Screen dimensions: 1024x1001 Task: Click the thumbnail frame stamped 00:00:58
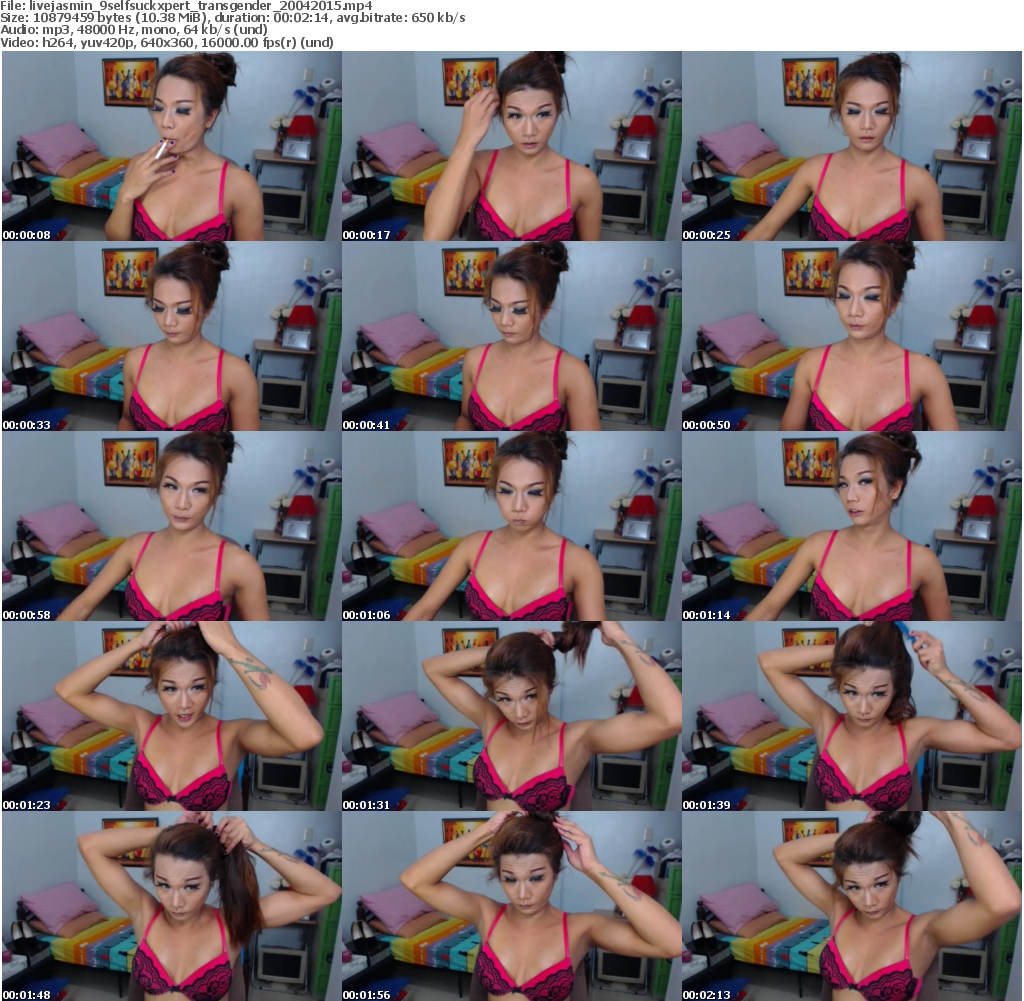(172, 526)
